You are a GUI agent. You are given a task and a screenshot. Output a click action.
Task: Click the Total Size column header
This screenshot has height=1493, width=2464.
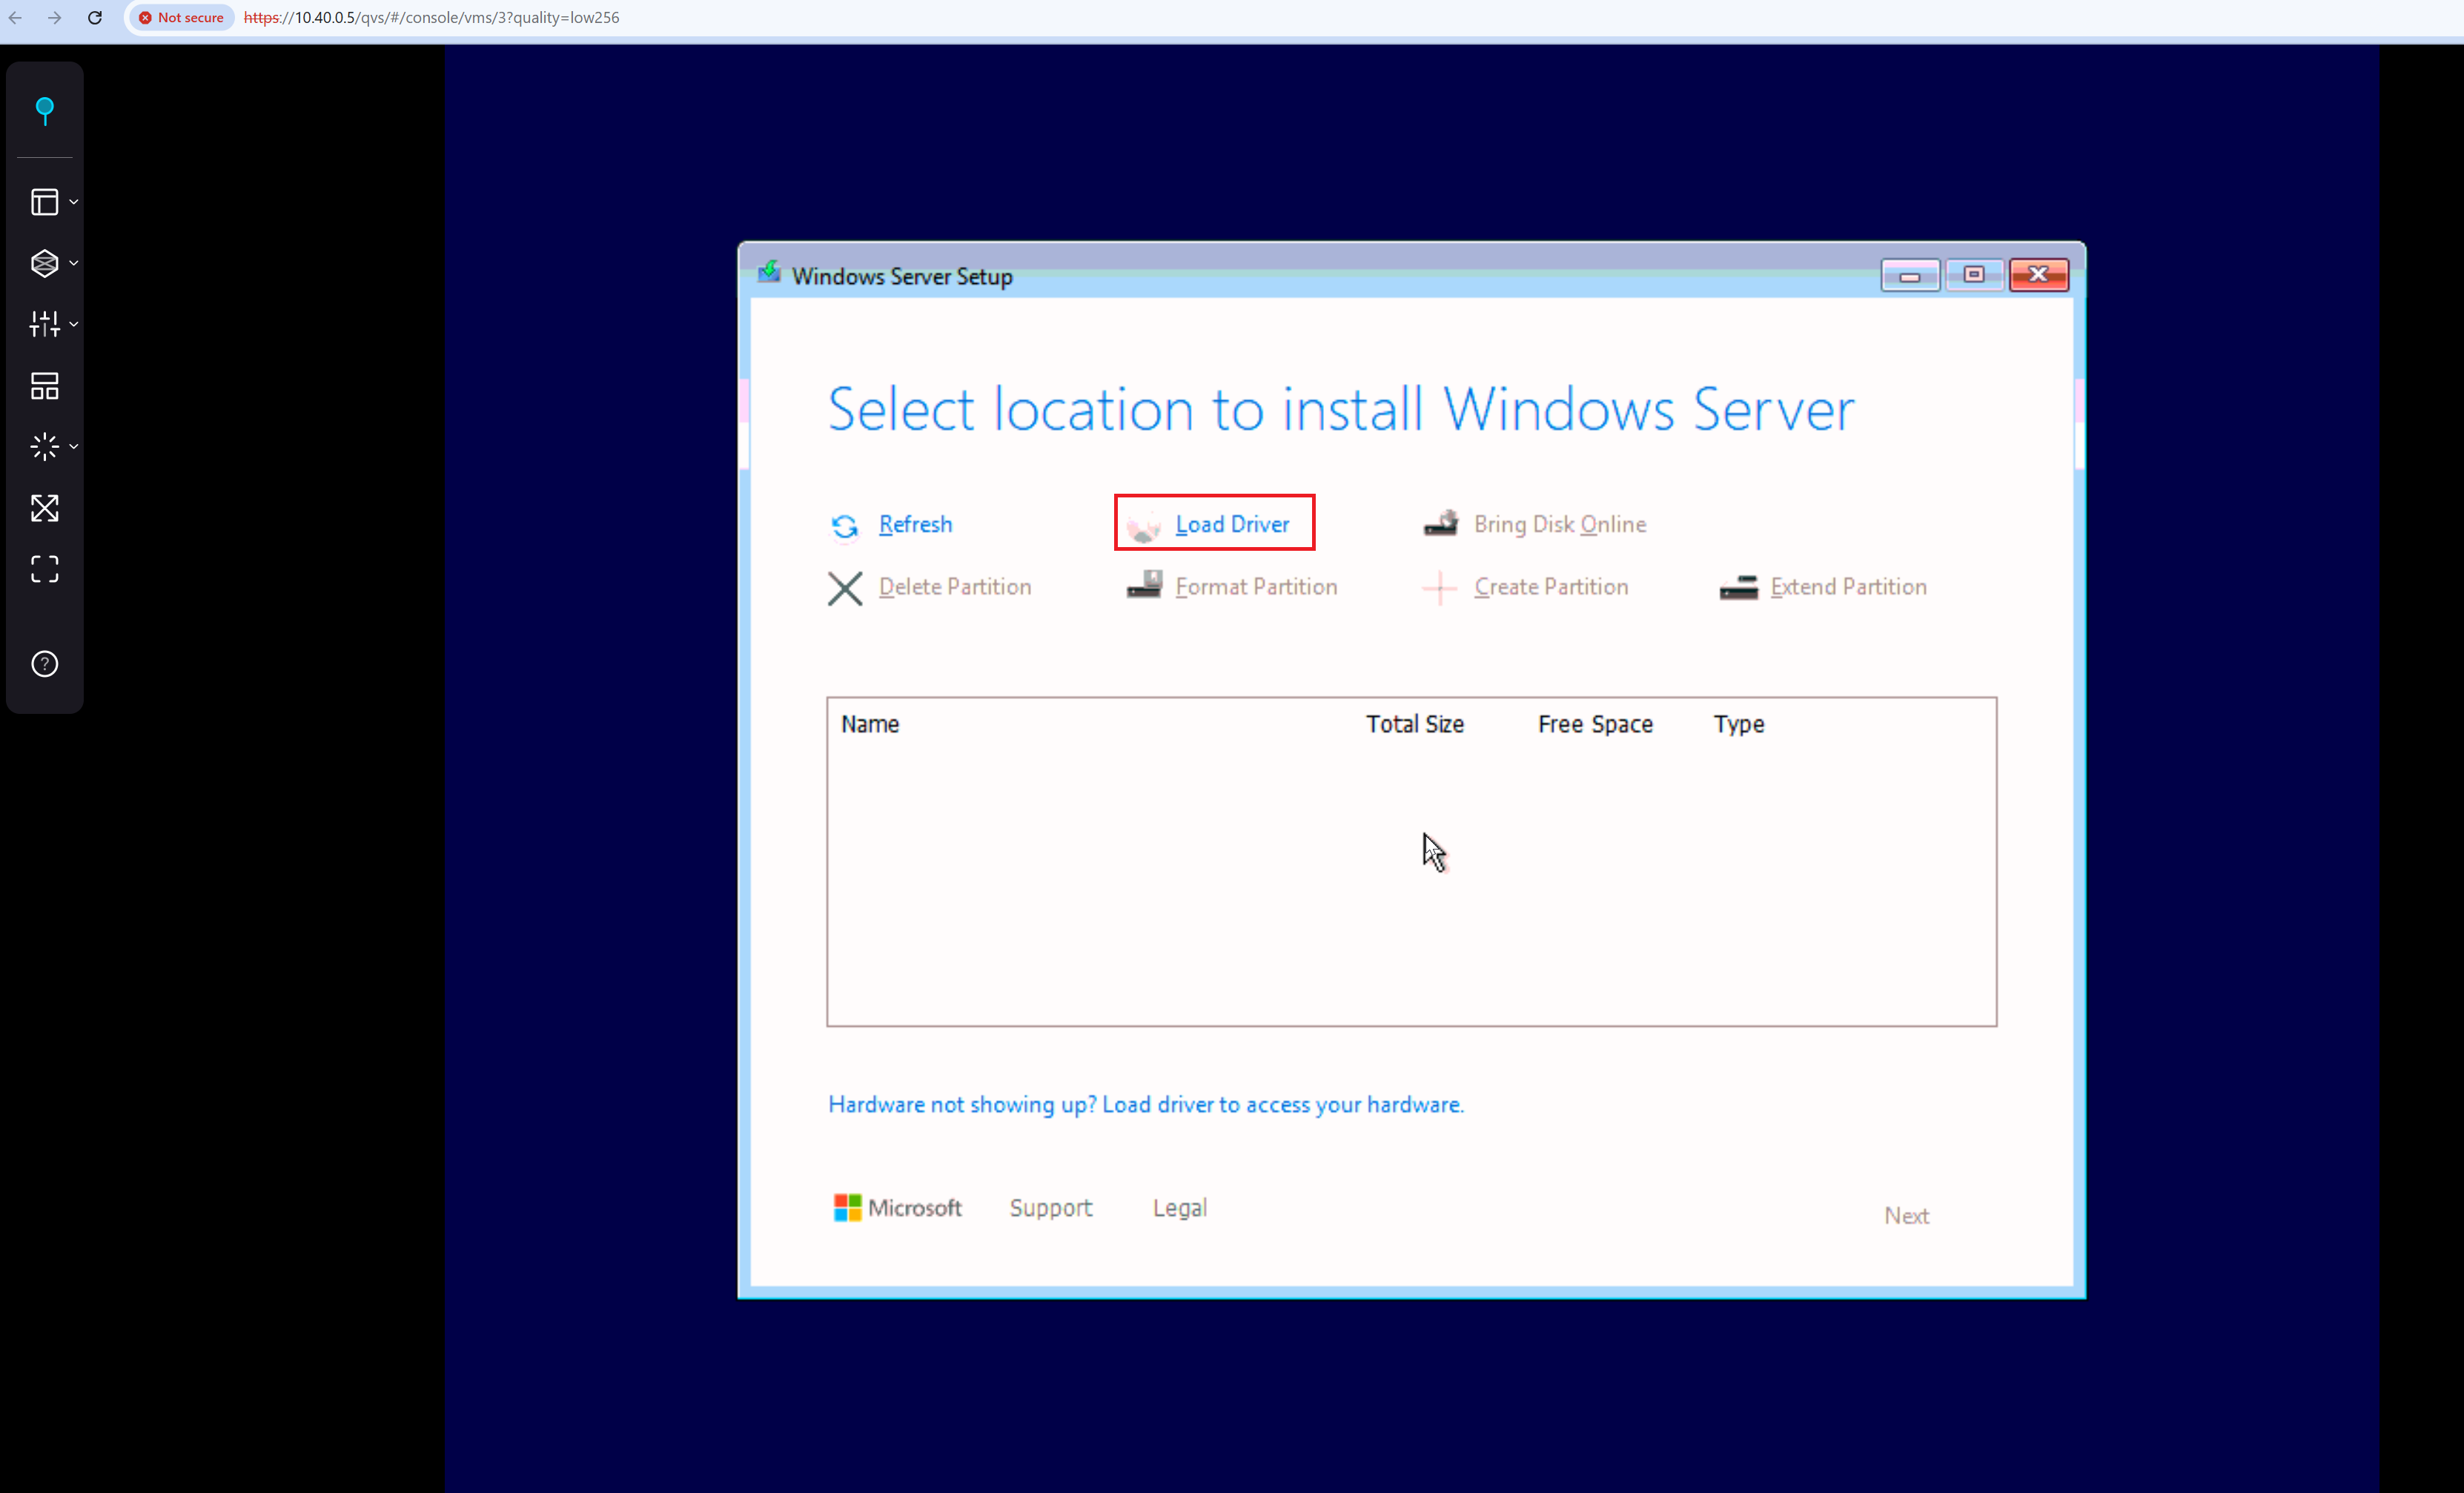tap(1415, 724)
